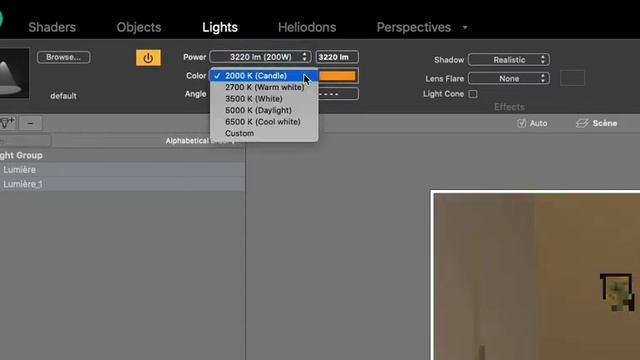640x360 pixels.
Task: Click the 3220 lm power input field
Action: (x=337, y=57)
